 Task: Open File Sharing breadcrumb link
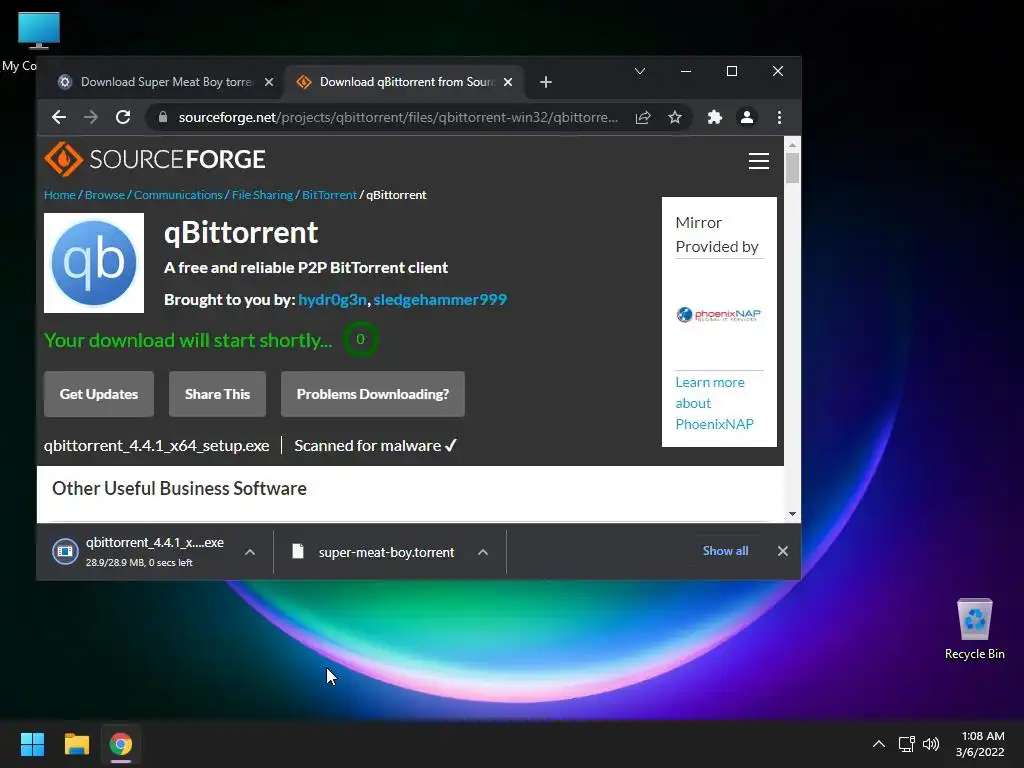262,195
